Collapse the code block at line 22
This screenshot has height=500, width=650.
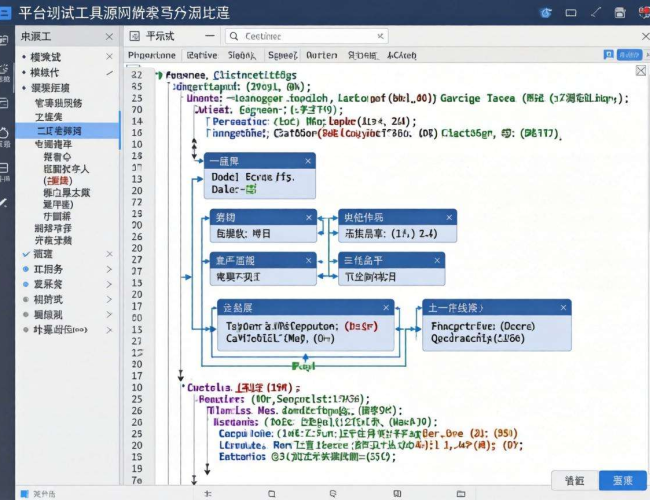click(159, 75)
